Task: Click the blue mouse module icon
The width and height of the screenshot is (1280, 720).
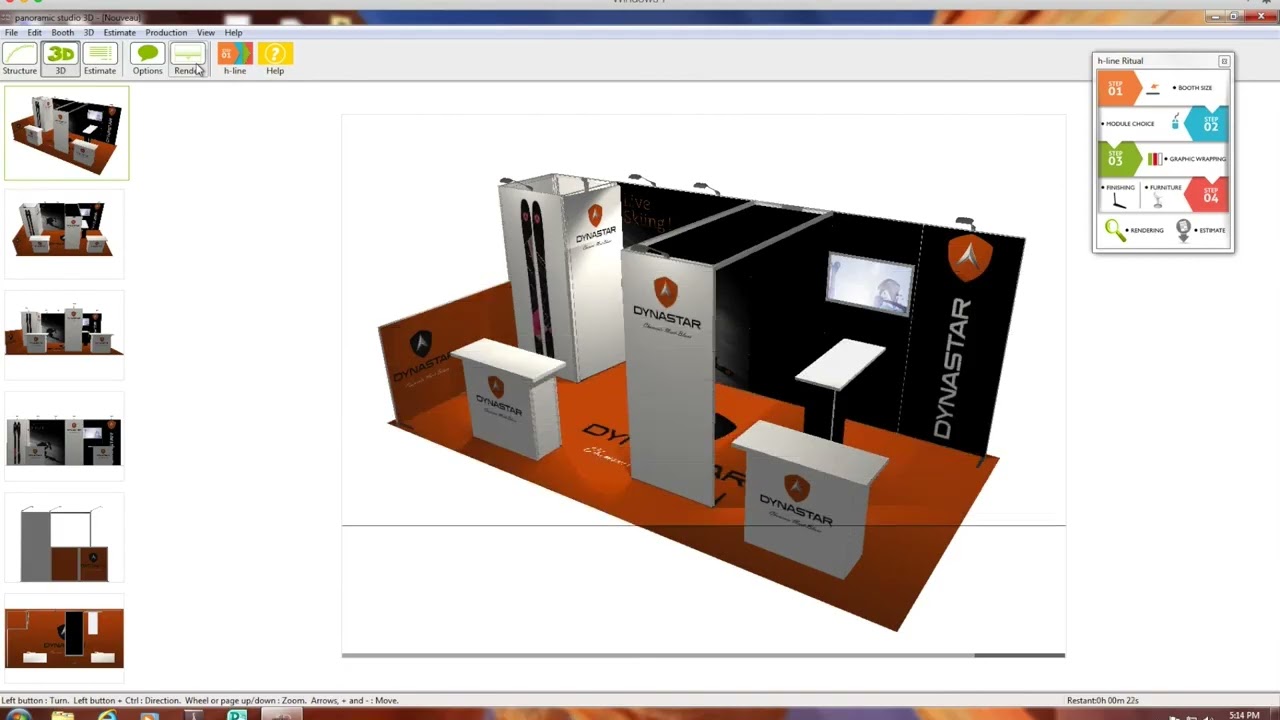Action: click(x=1175, y=123)
